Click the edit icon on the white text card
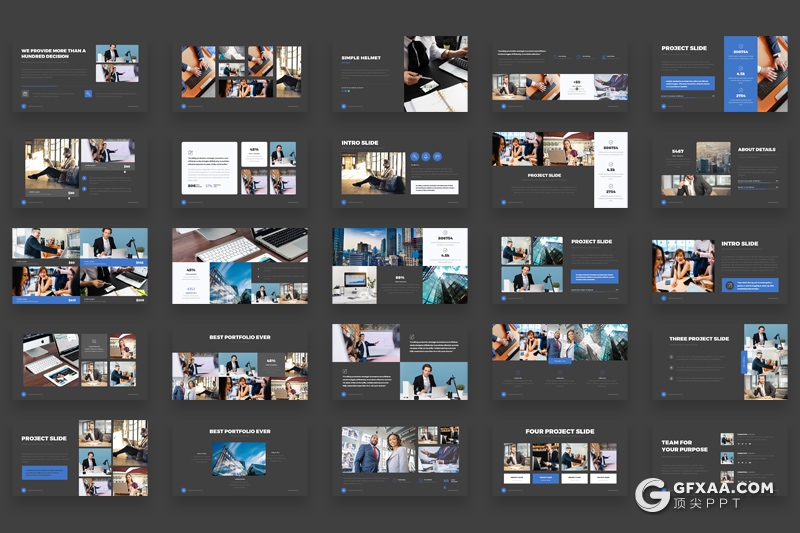800x533 pixels. (x=190, y=152)
